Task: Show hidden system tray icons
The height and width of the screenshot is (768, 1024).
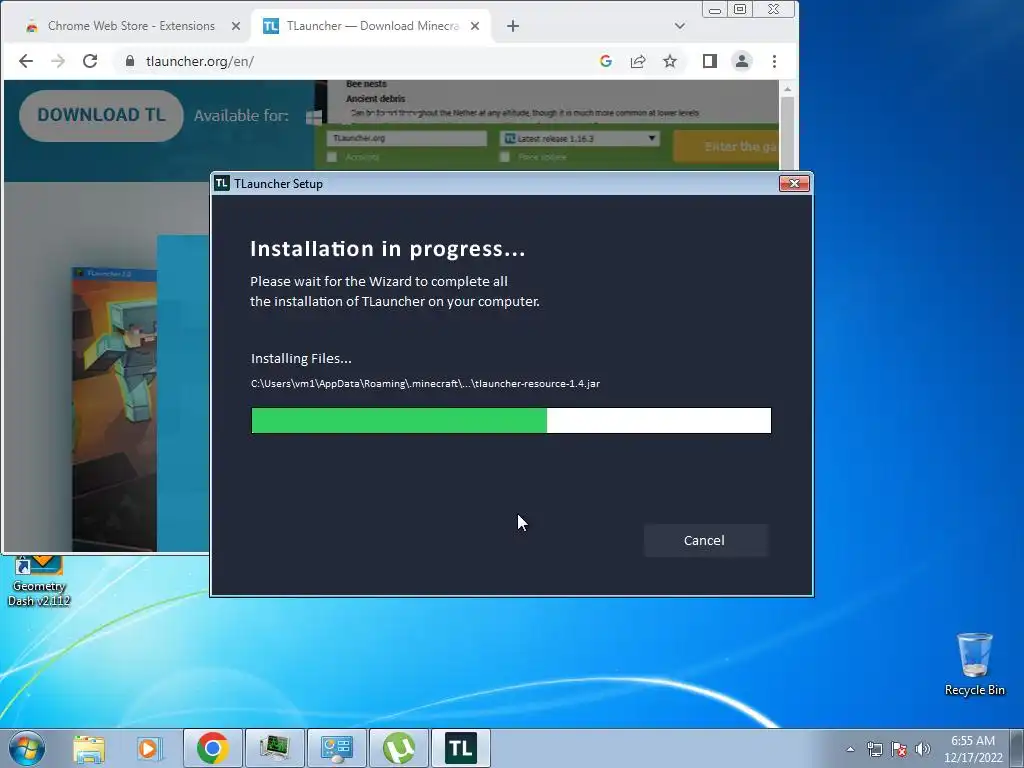Action: coord(850,749)
